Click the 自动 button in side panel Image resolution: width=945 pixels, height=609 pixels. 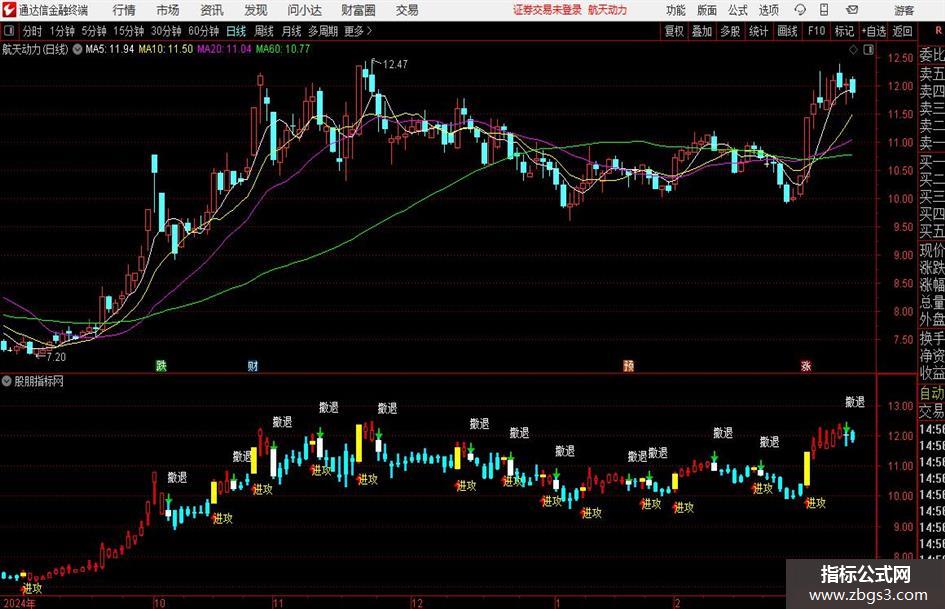click(932, 393)
